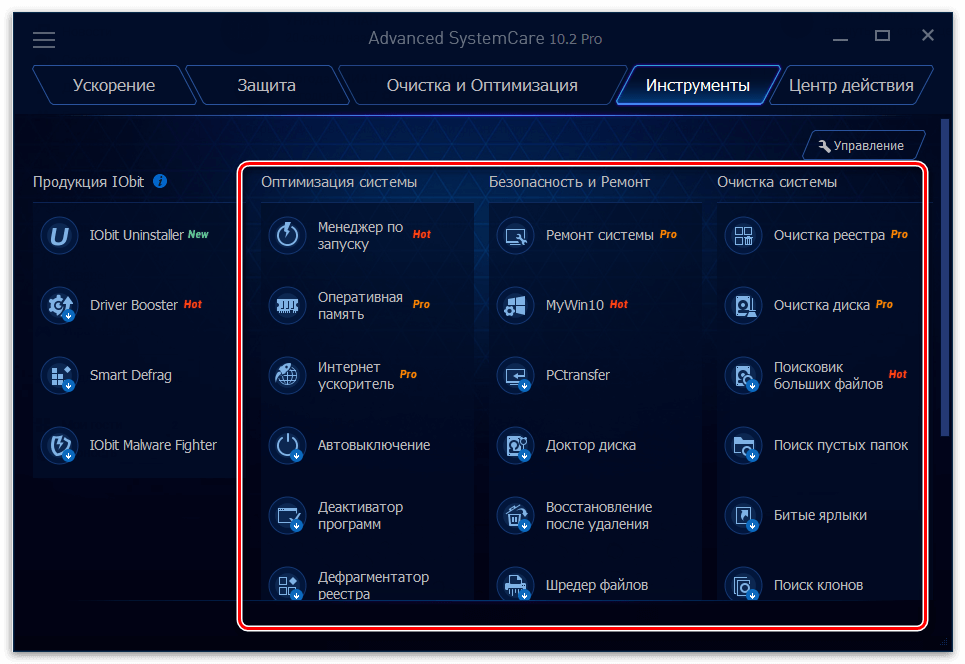Open the hamburger main menu
The image size is (965, 664).
point(44,40)
